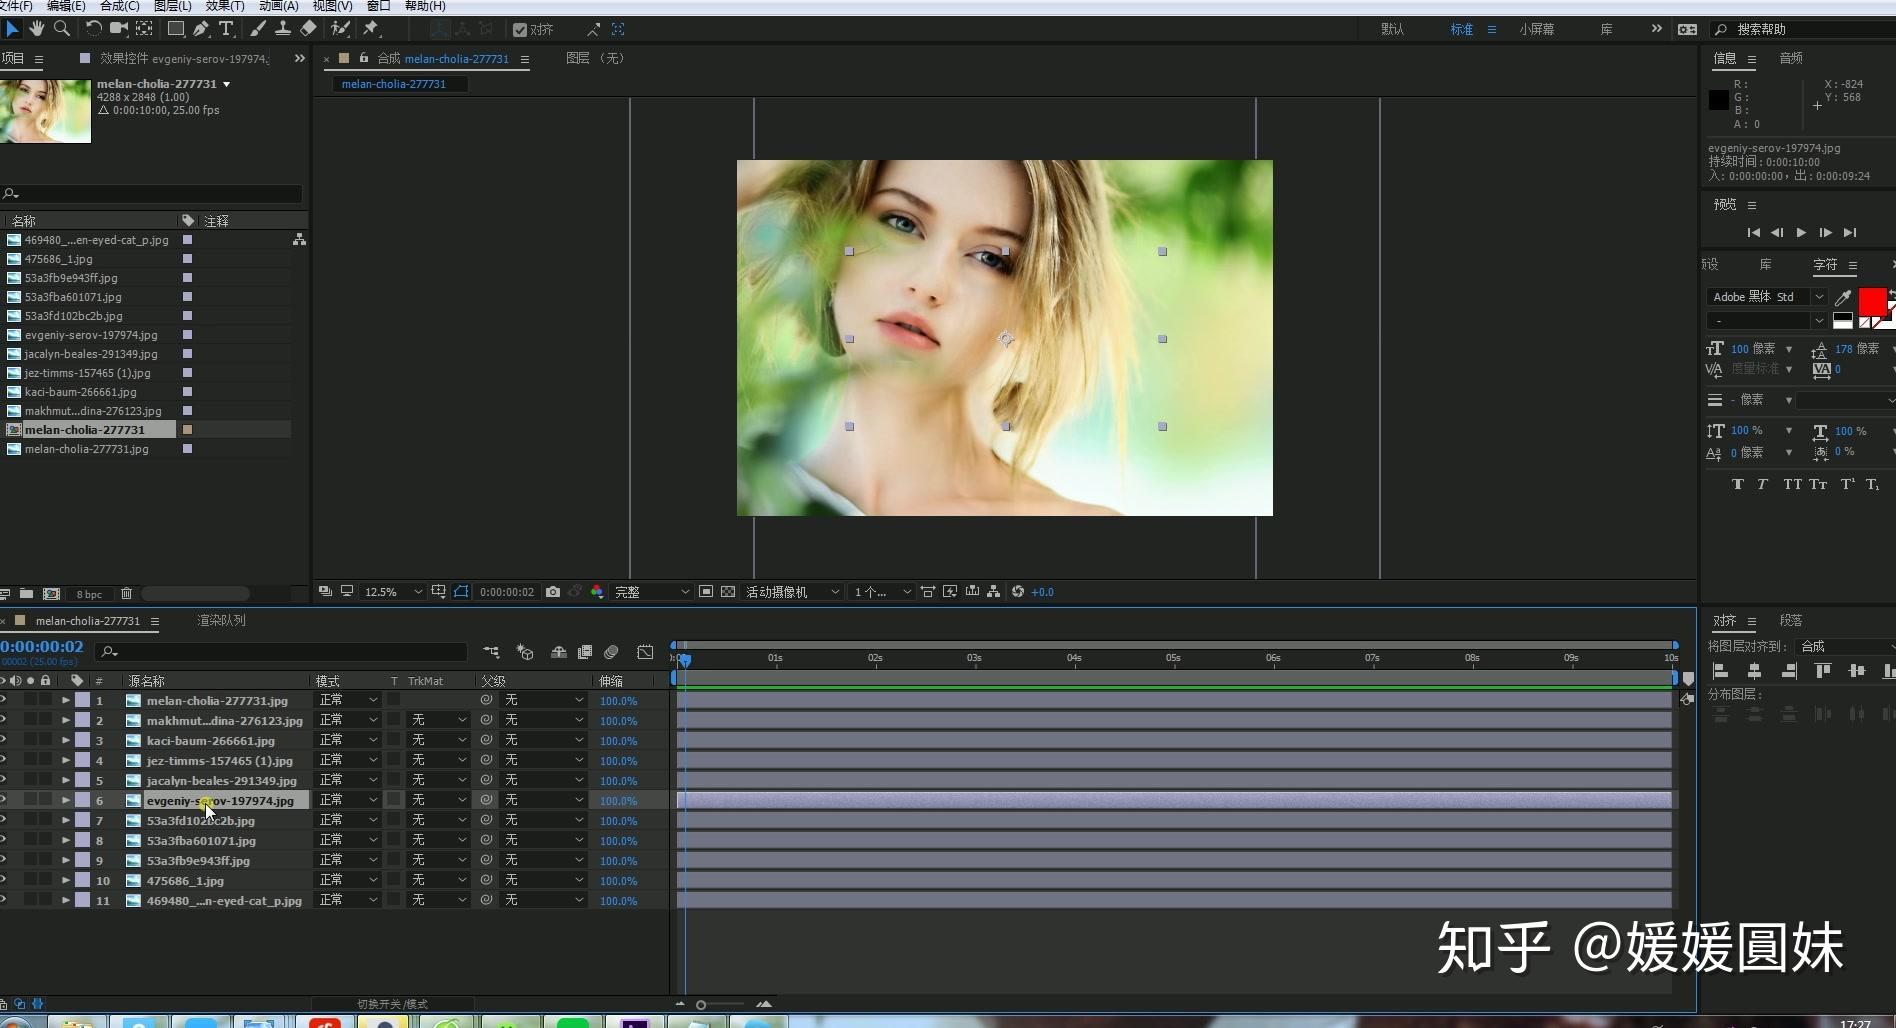Select the Clone Stamp tool
The width and height of the screenshot is (1896, 1028).
point(283,29)
